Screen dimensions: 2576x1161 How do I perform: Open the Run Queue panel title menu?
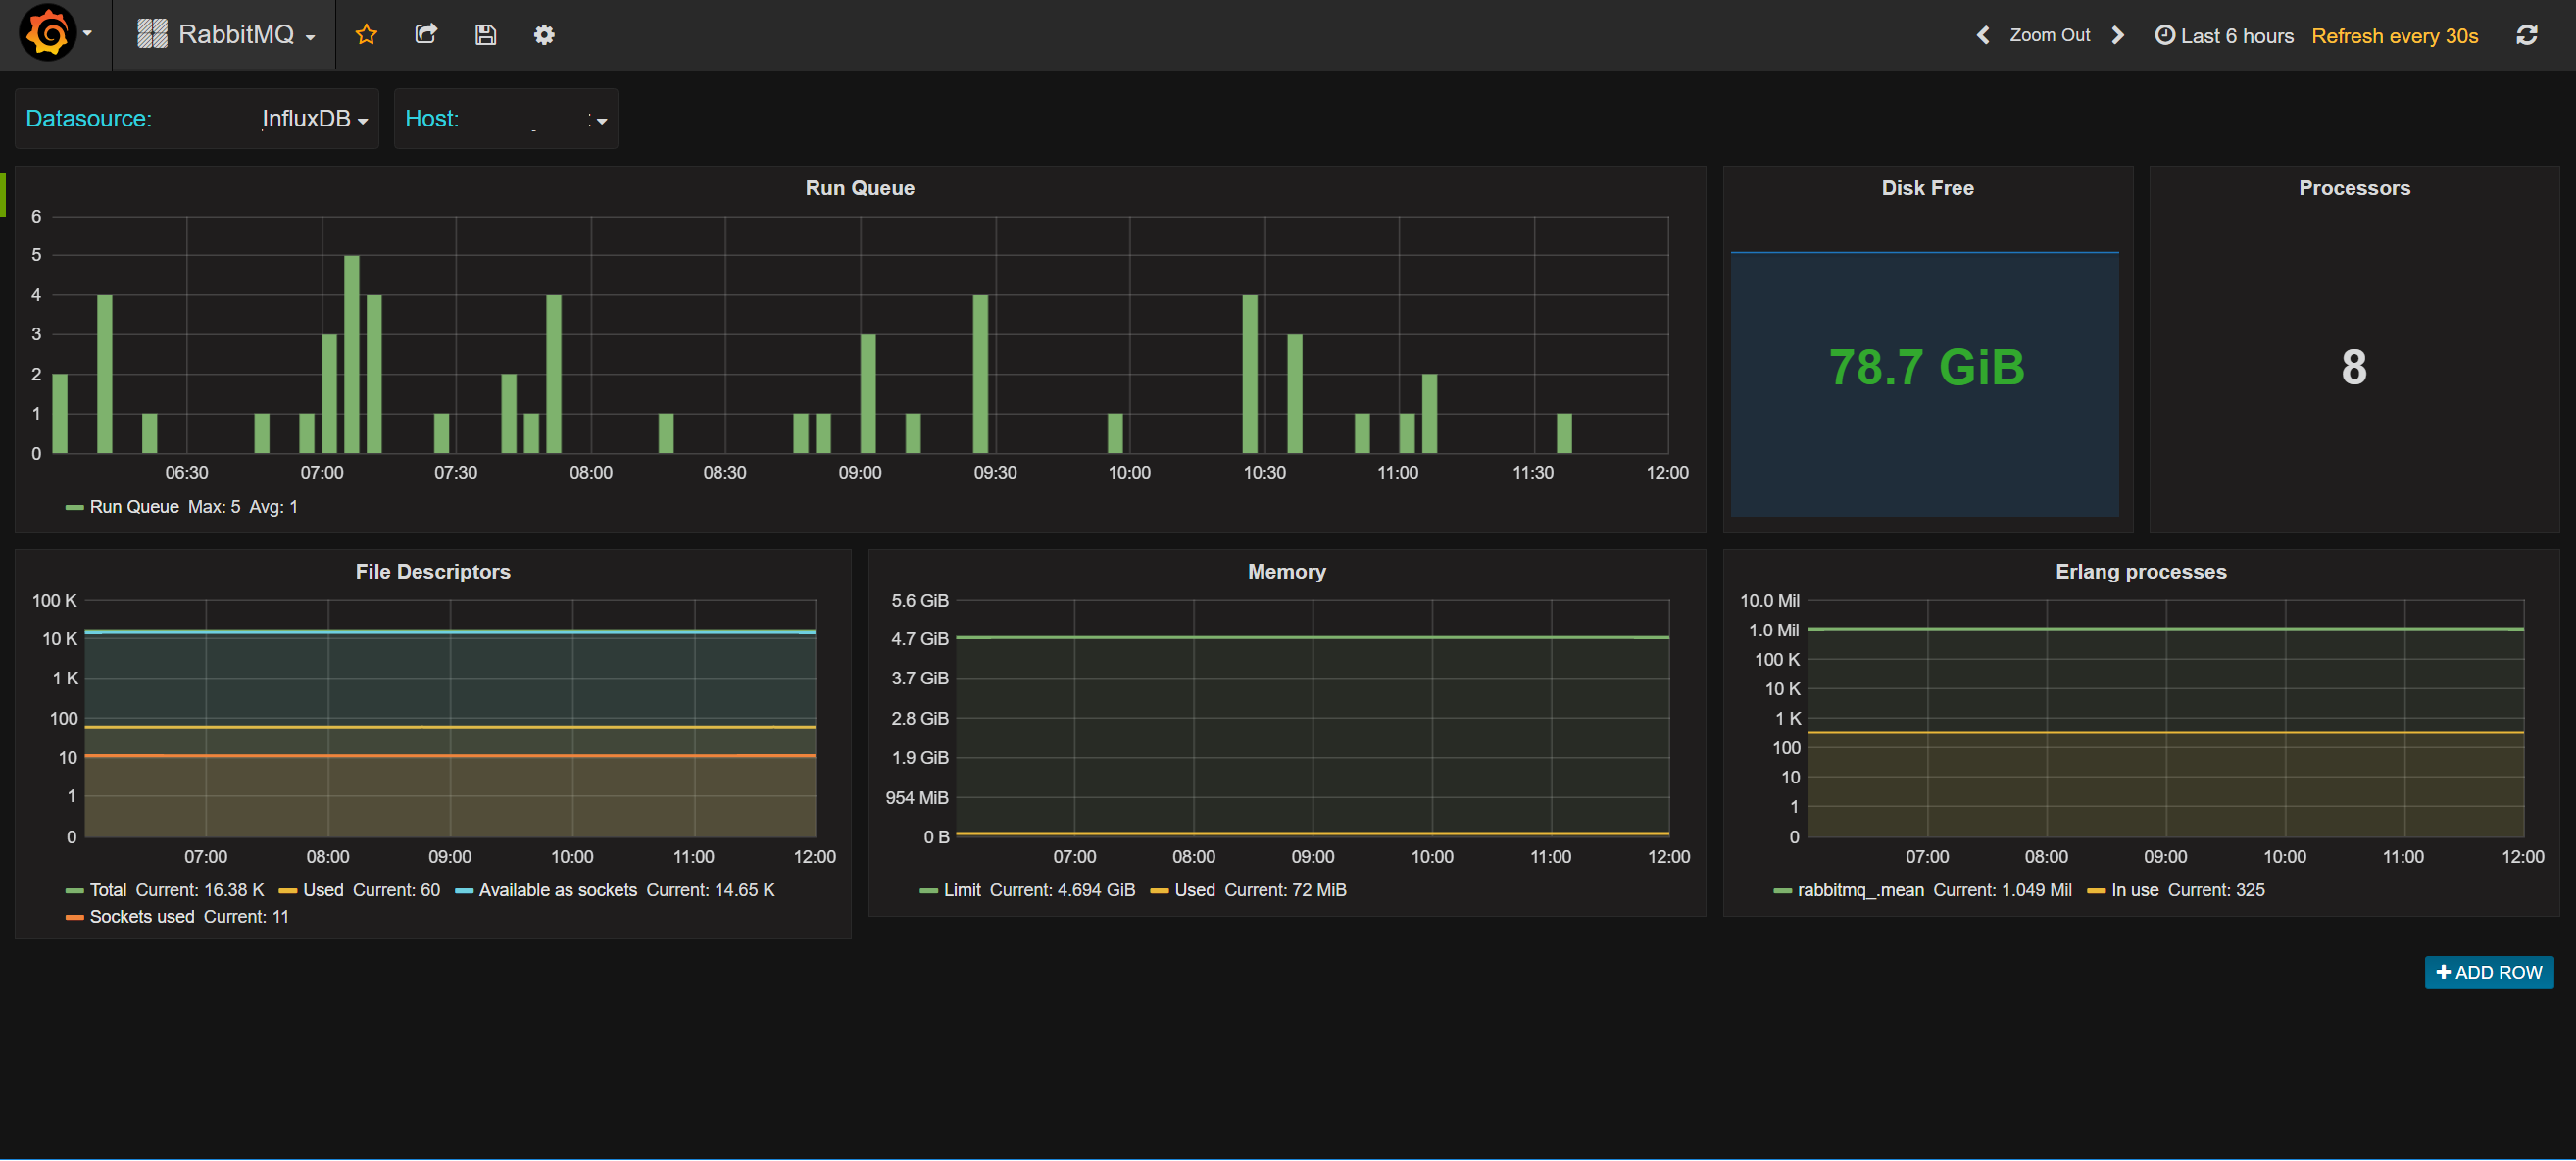(859, 188)
